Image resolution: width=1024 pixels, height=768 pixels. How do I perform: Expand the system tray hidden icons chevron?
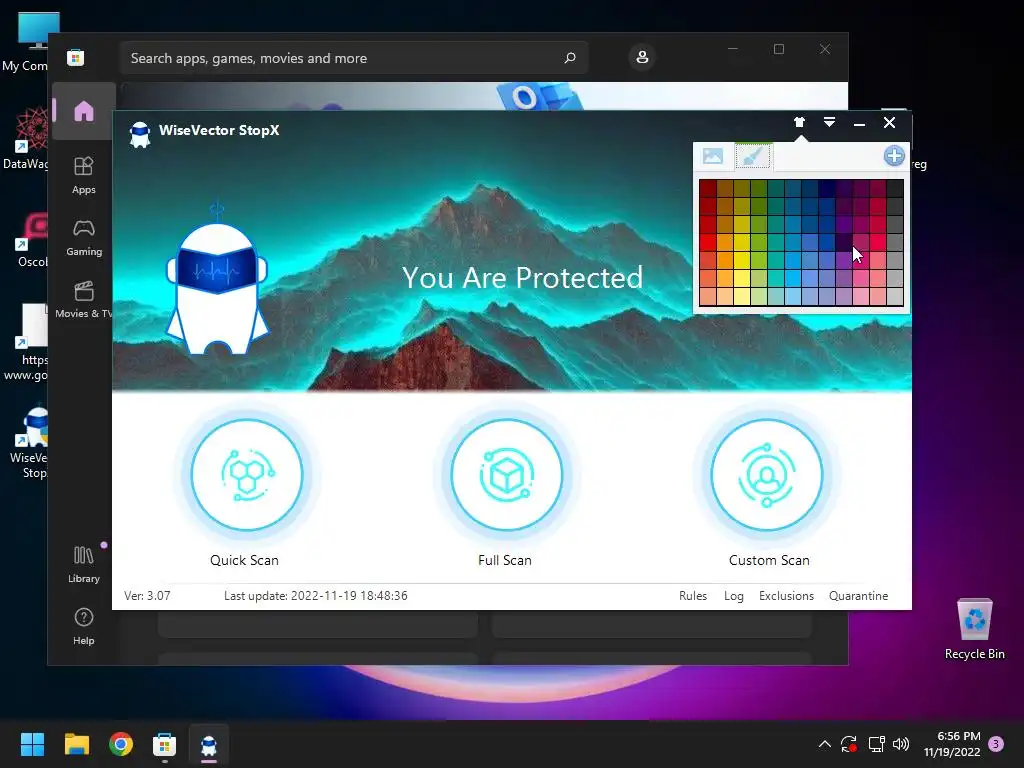click(x=824, y=744)
